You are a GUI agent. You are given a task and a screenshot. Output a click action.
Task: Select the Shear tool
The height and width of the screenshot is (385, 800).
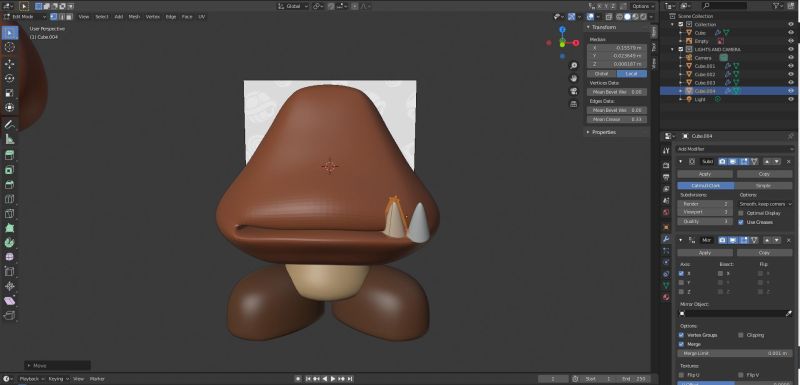click(9, 301)
